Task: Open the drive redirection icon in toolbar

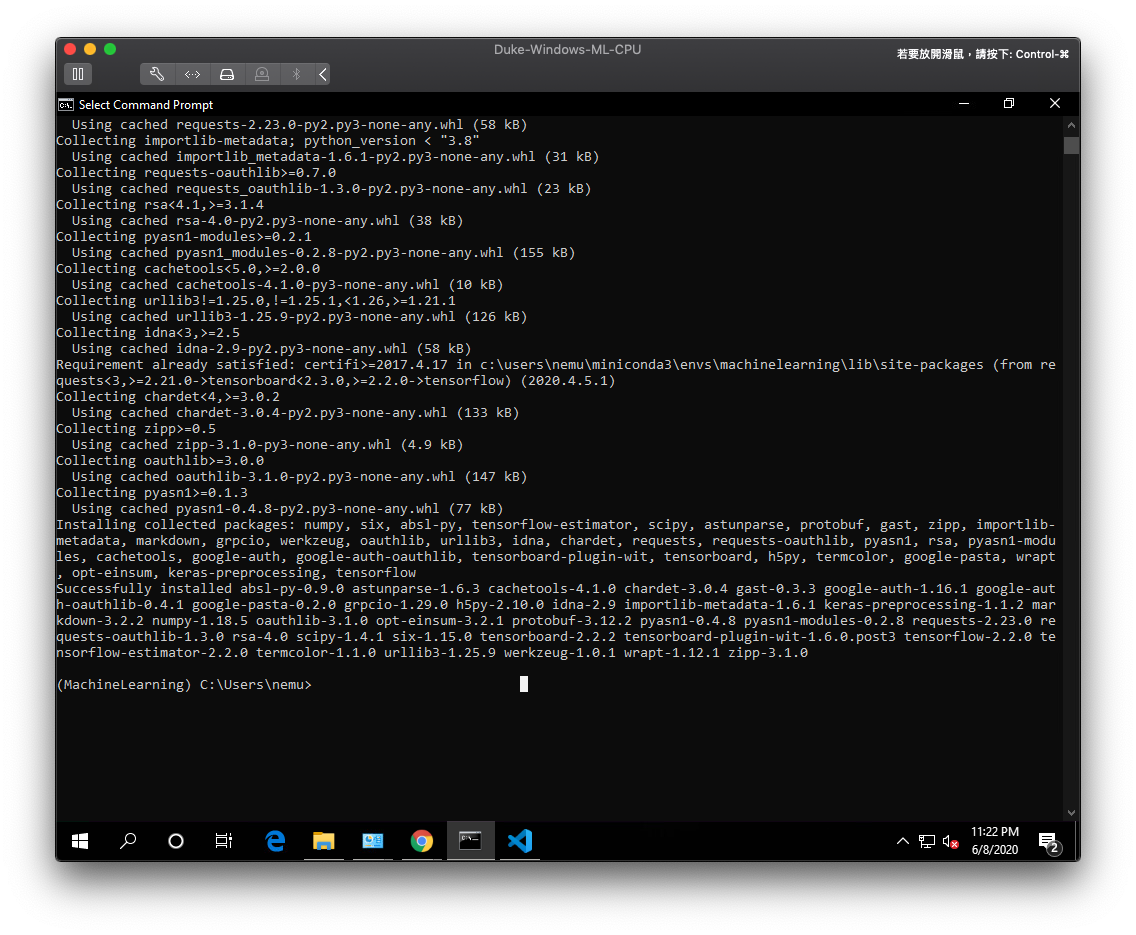Action: 227,73
